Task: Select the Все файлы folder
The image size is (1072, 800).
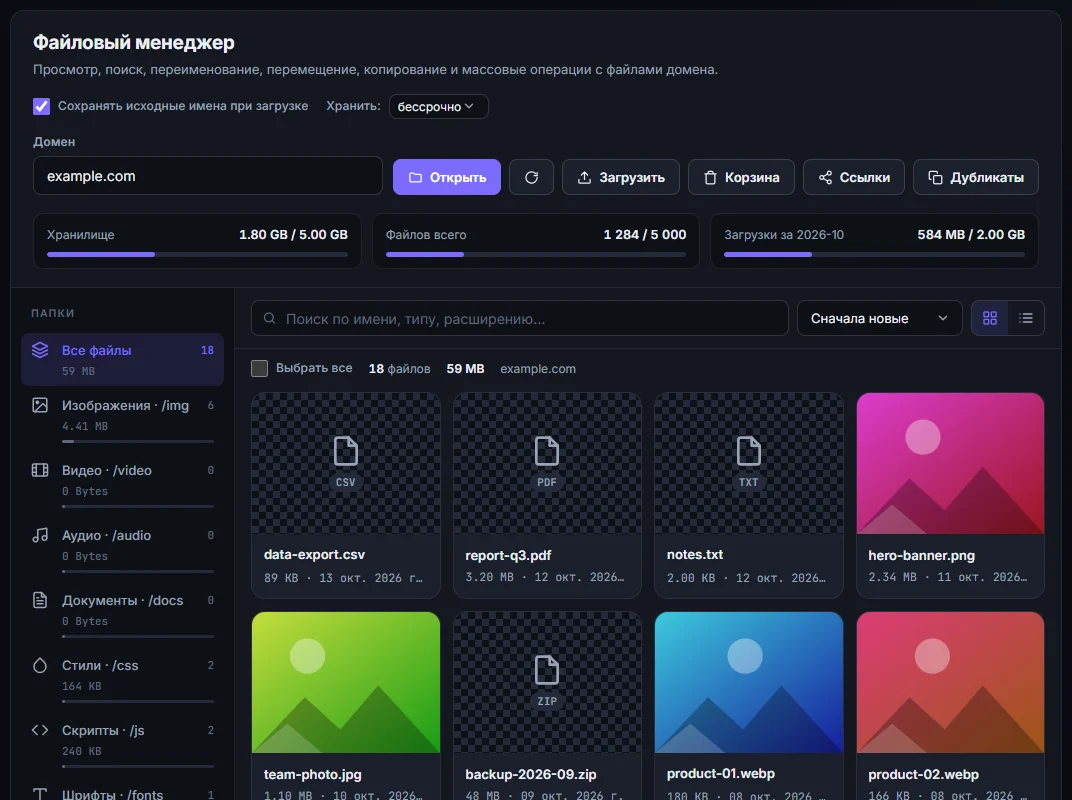Action: (122, 359)
